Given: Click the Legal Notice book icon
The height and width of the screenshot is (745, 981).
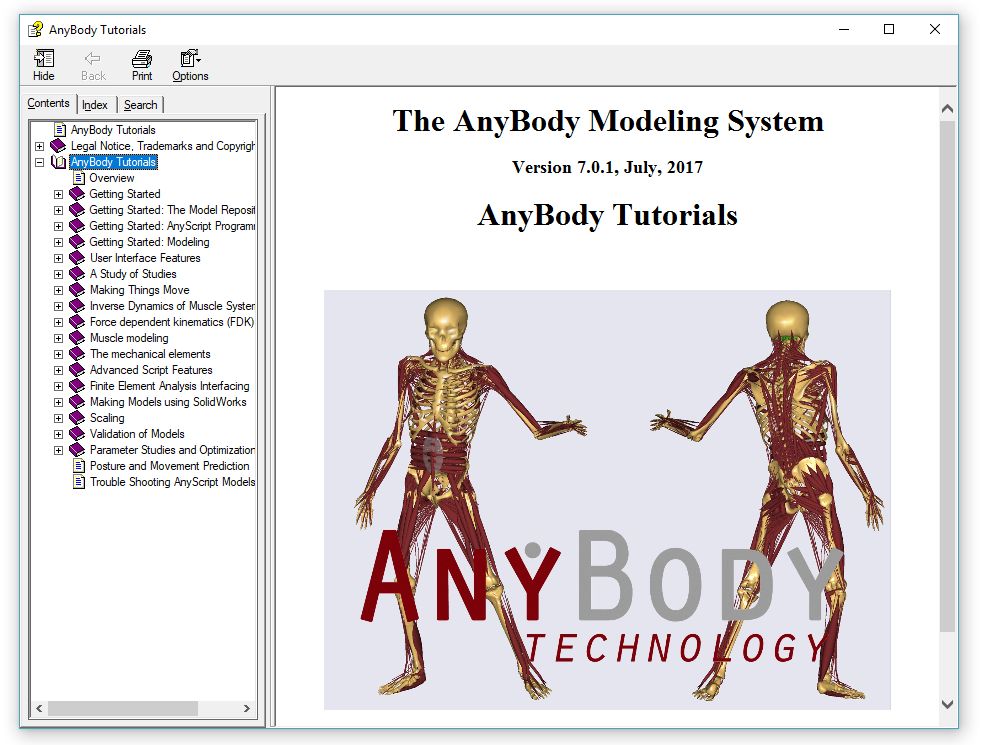Looking at the screenshot, I should pyautogui.click(x=58, y=146).
